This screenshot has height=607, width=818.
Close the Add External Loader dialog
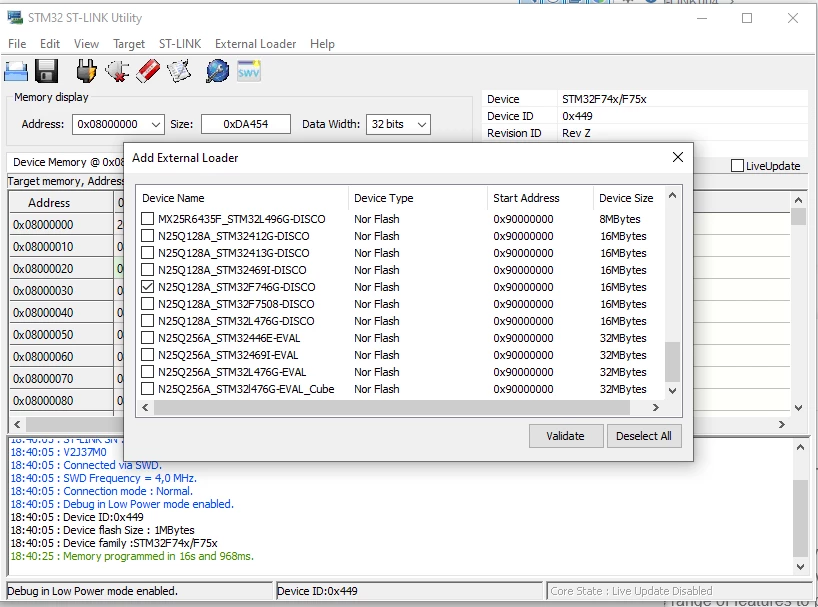678,157
